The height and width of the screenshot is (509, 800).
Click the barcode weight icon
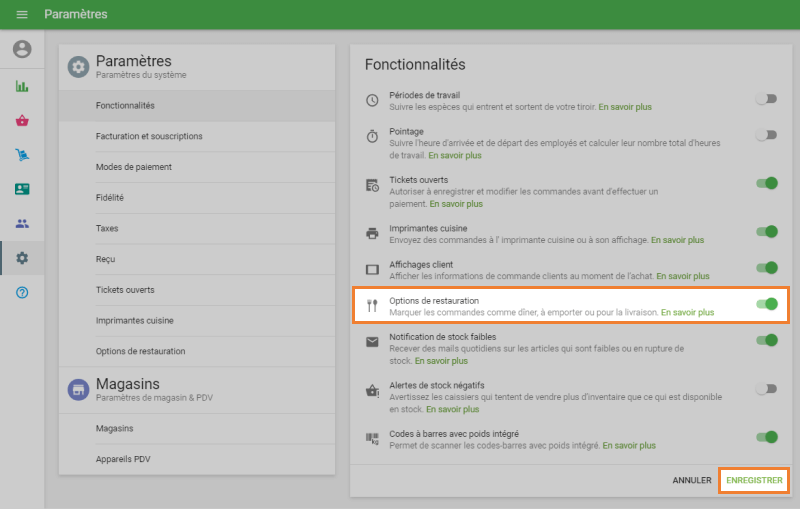click(372, 439)
